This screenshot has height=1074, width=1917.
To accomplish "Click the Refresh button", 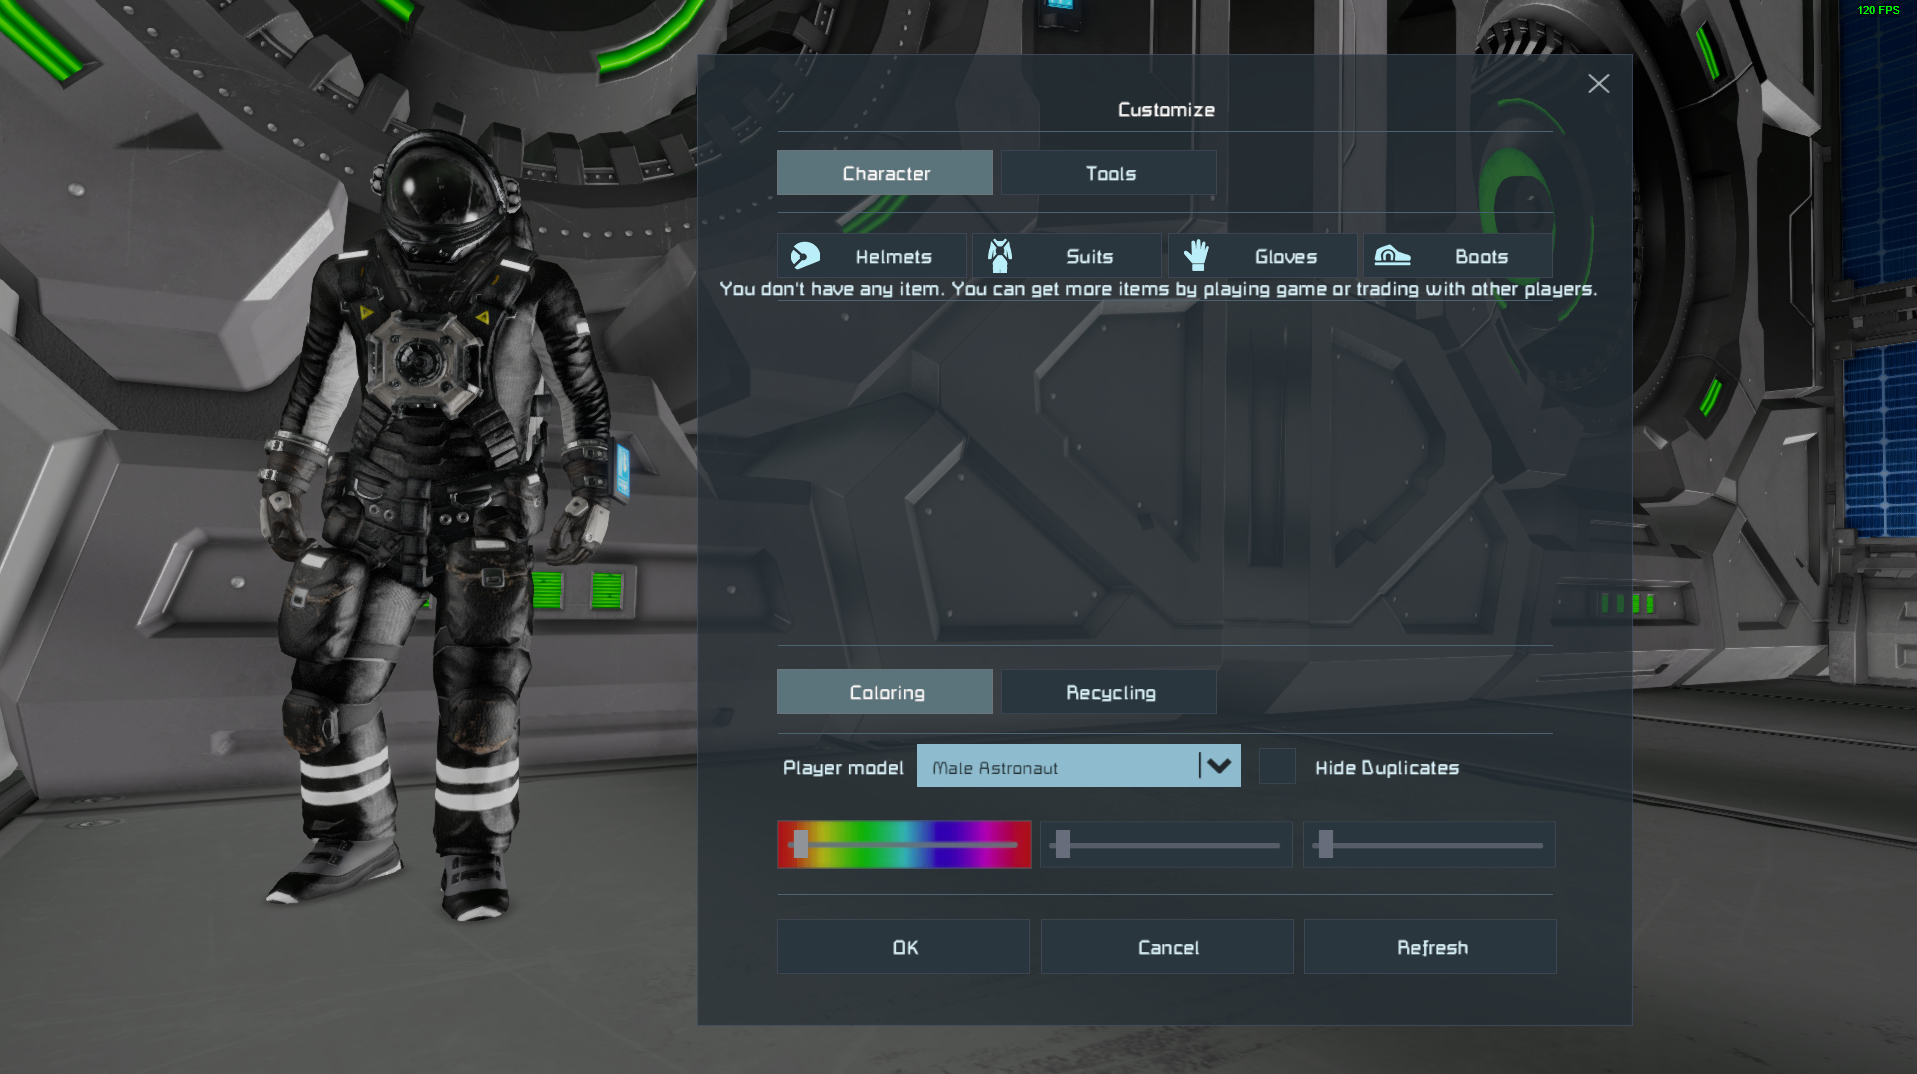I will point(1430,947).
